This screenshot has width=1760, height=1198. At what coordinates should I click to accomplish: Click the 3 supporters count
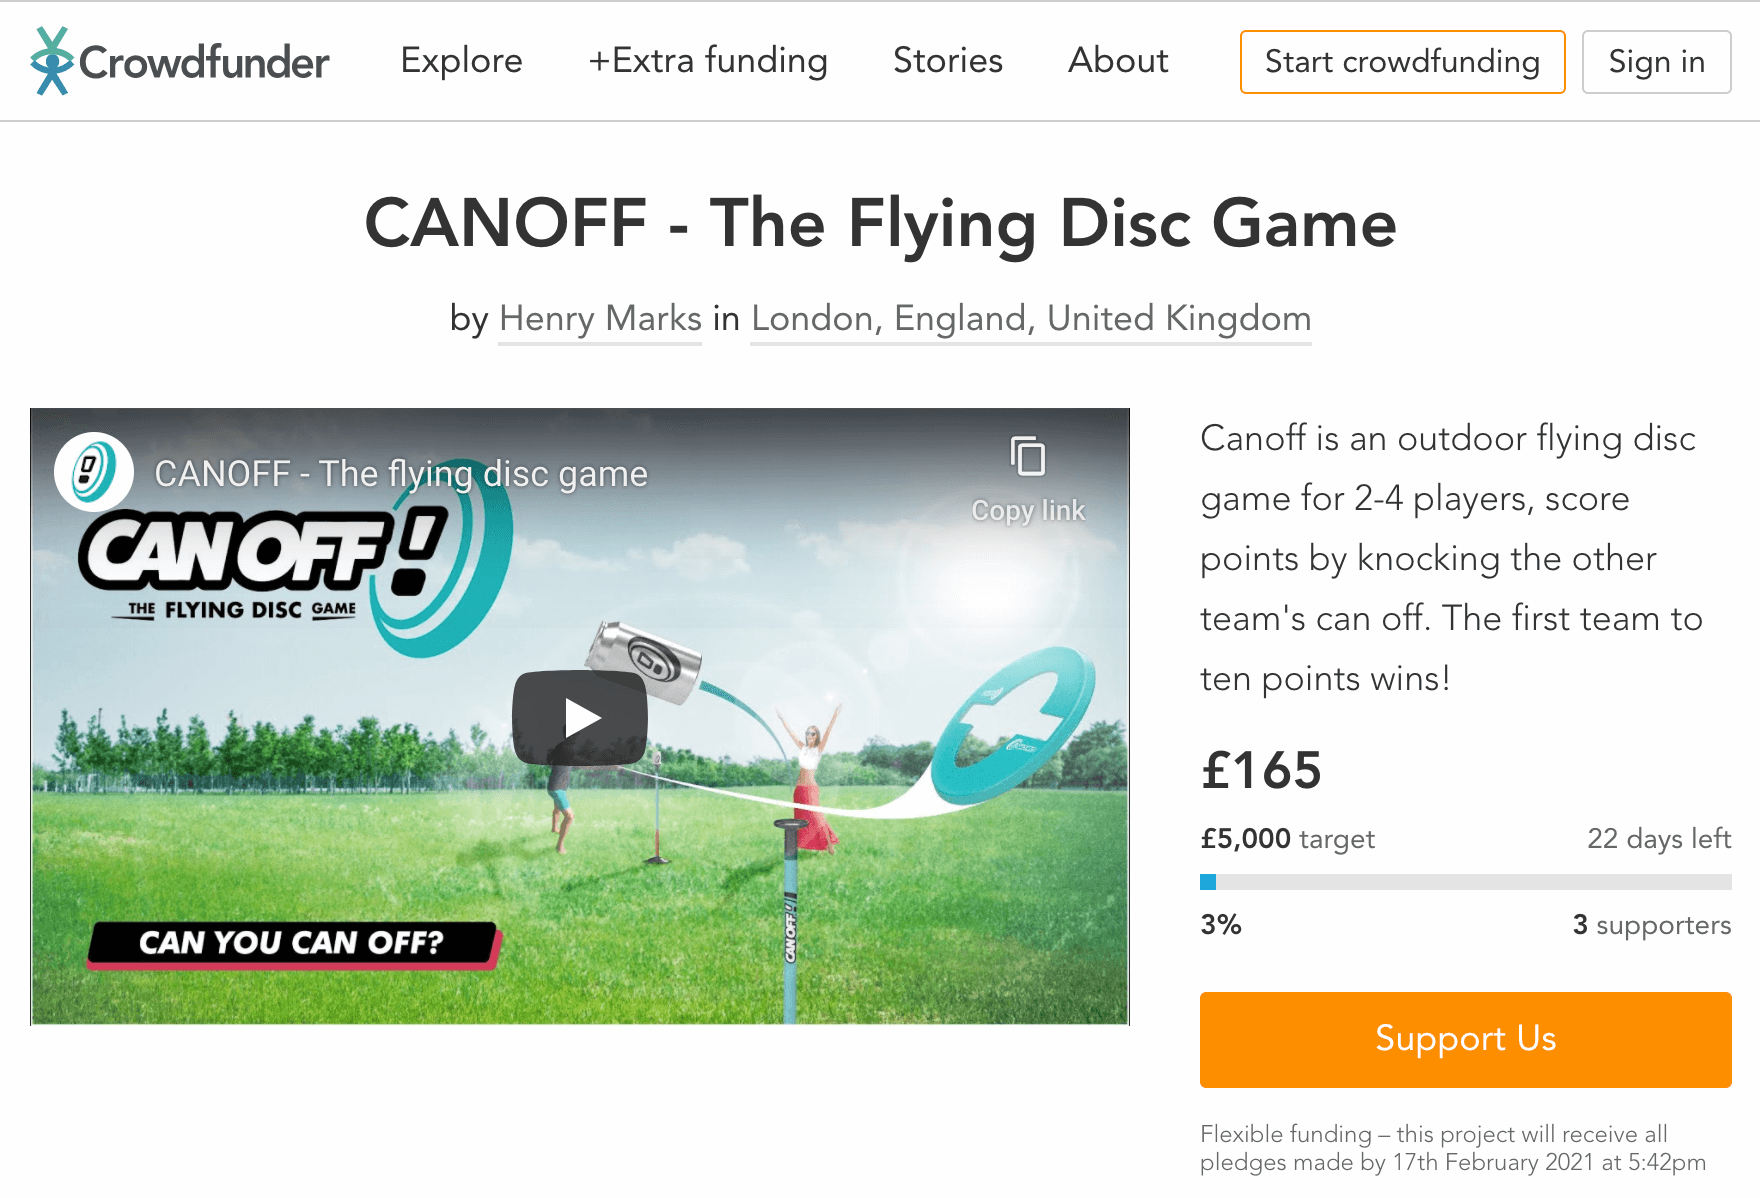[1651, 925]
